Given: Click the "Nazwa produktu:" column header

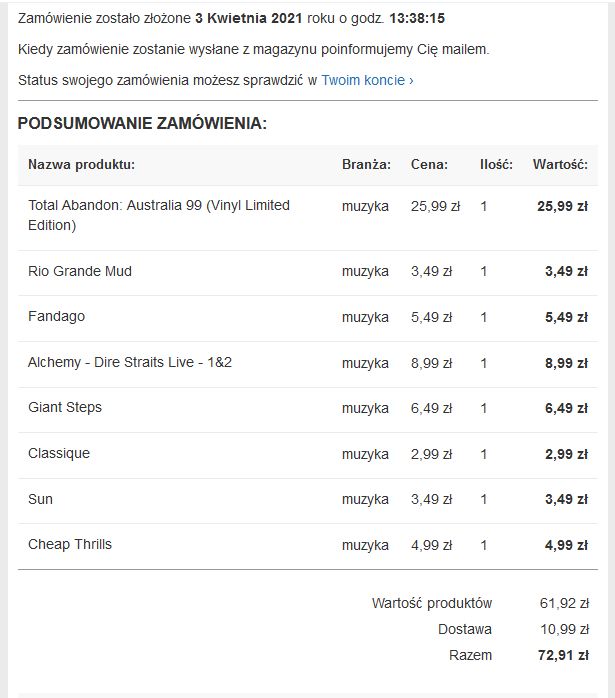Looking at the screenshot, I should tap(81, 164).
